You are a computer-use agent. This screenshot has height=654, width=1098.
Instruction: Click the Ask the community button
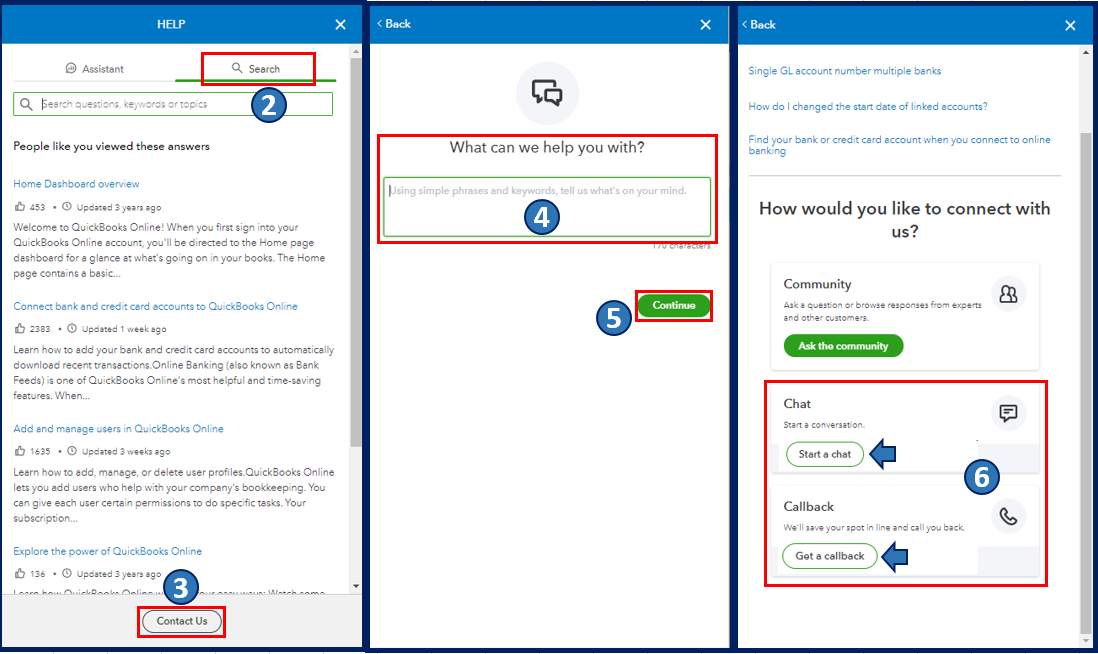(x=843, y=346)
